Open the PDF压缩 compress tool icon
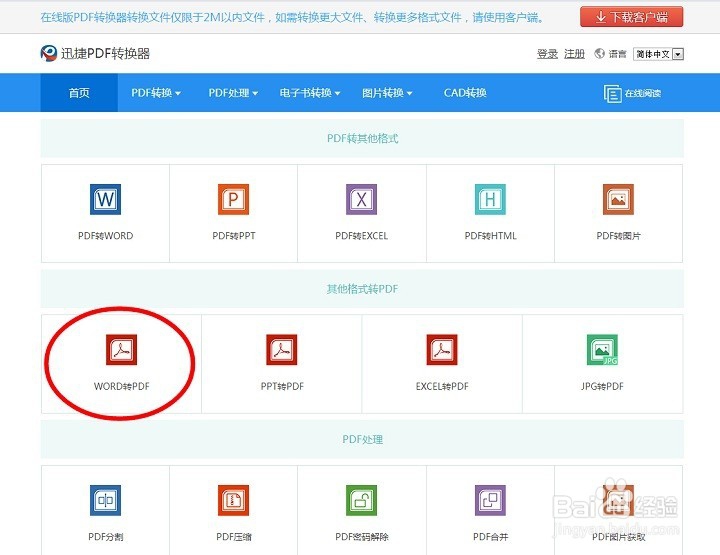The height and width of the screenshot is (555, 720). 233,500
